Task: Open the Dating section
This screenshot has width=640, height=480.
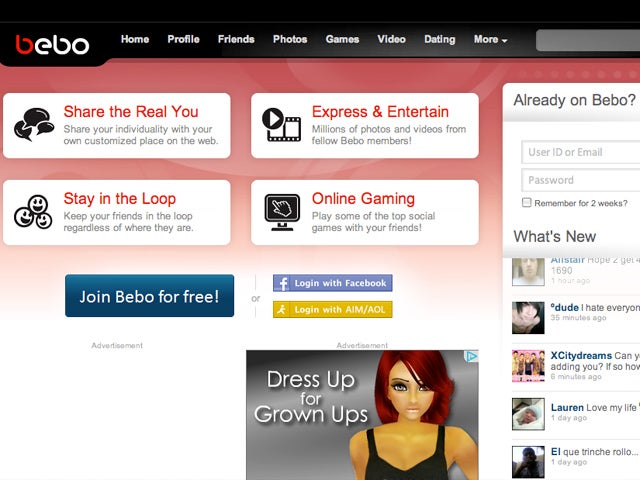Action: tap(439, 39)
